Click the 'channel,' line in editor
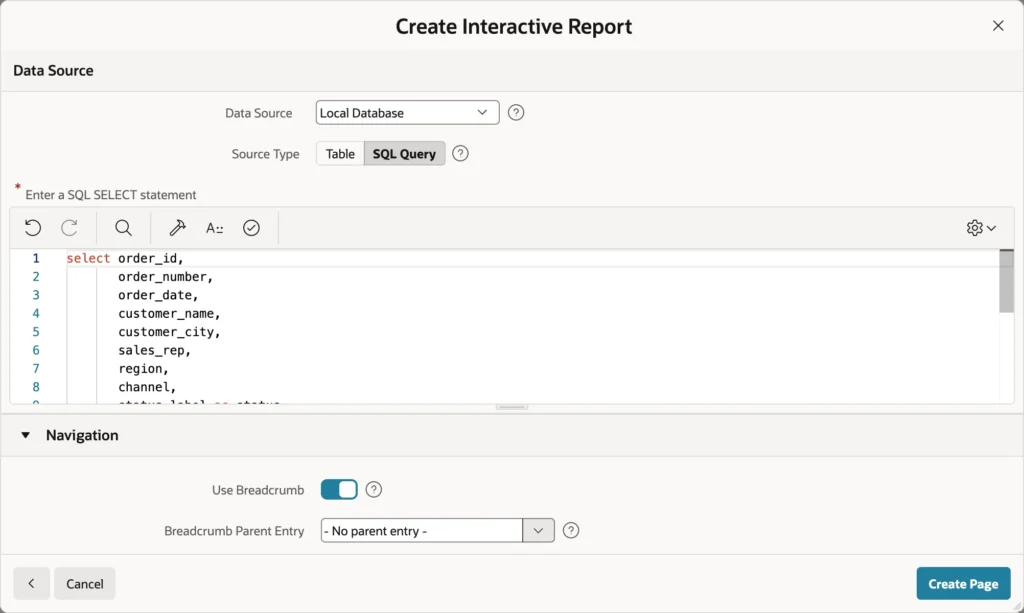This screenshot has width=1024, height=613. pos(147,387)
